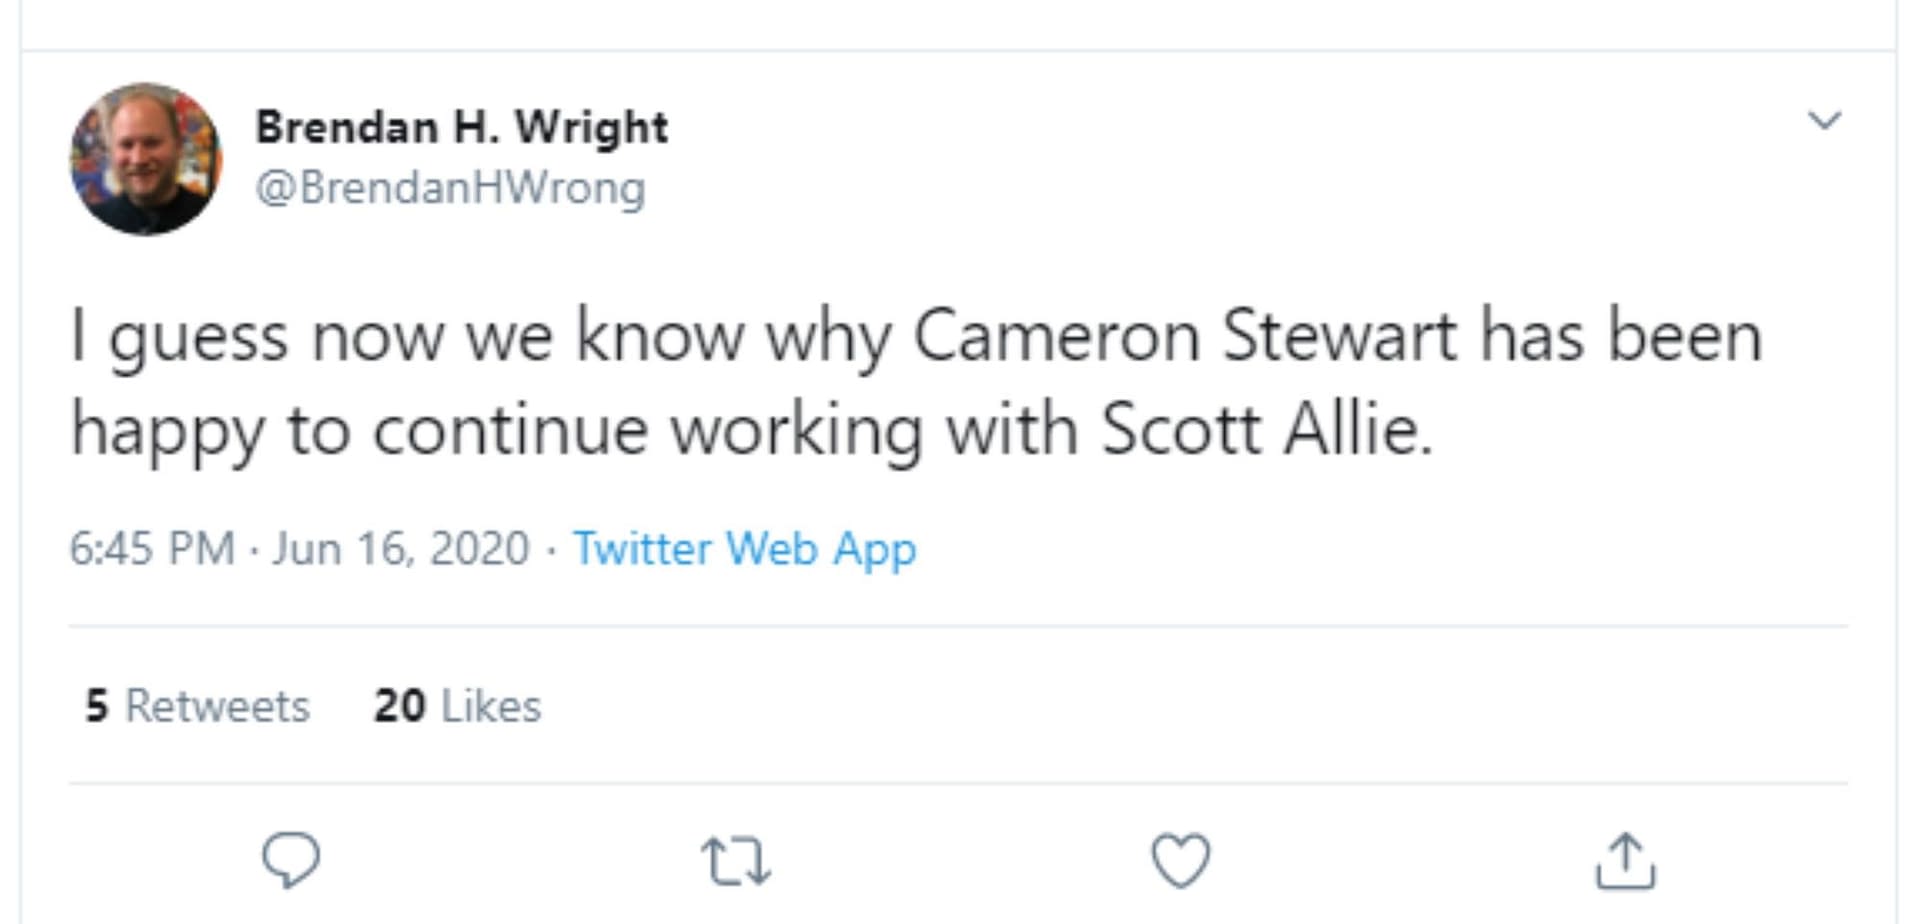Viewport: 1920px width, 924px height.
Task: Click the name Cameron Stewart in tweet
Action: (x=1184, y=335)
